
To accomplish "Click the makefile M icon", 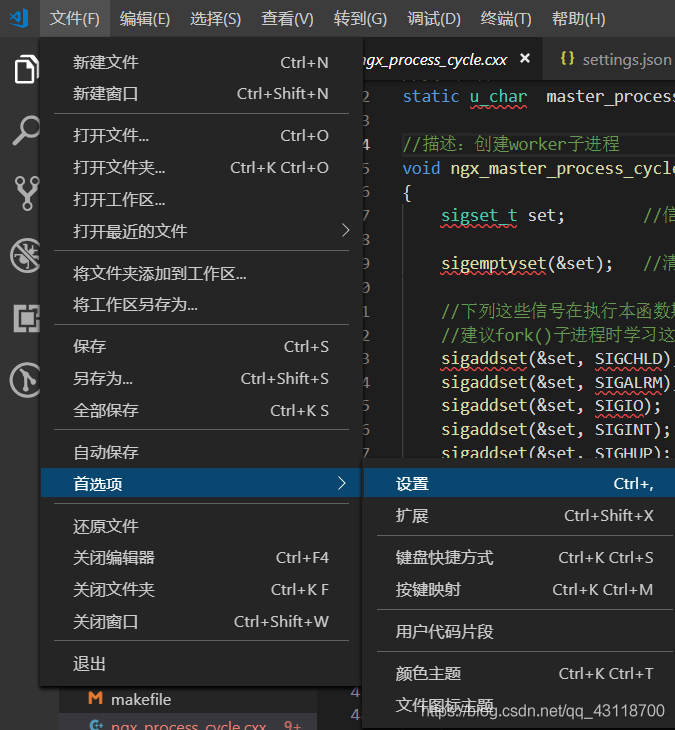I will pyautogui.click(x=95, y=698).
